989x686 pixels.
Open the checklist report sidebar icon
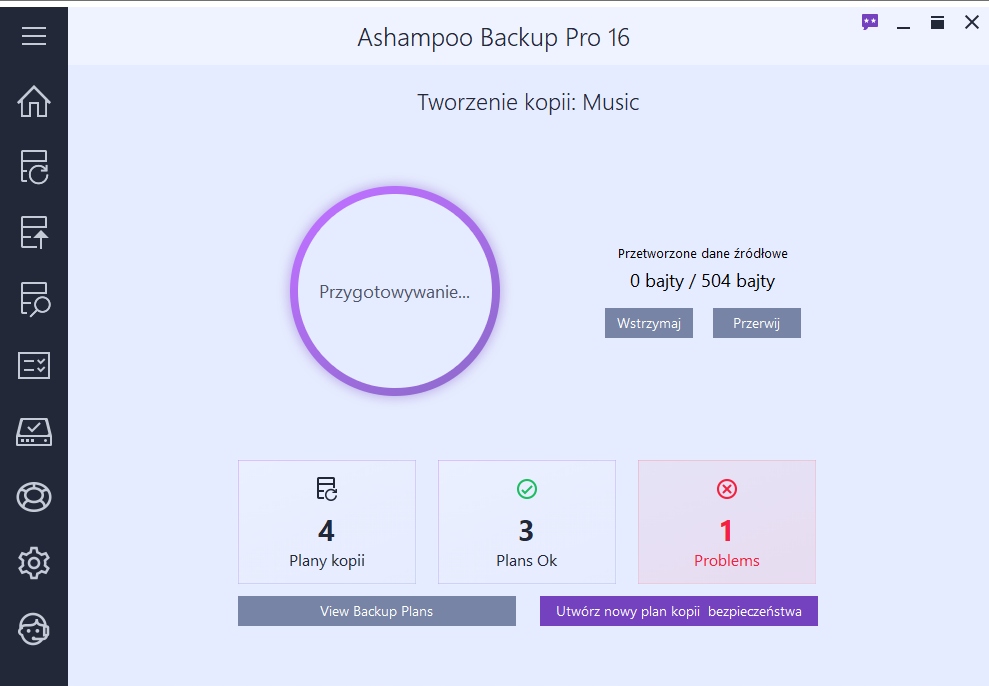click(x=34, y=365)
